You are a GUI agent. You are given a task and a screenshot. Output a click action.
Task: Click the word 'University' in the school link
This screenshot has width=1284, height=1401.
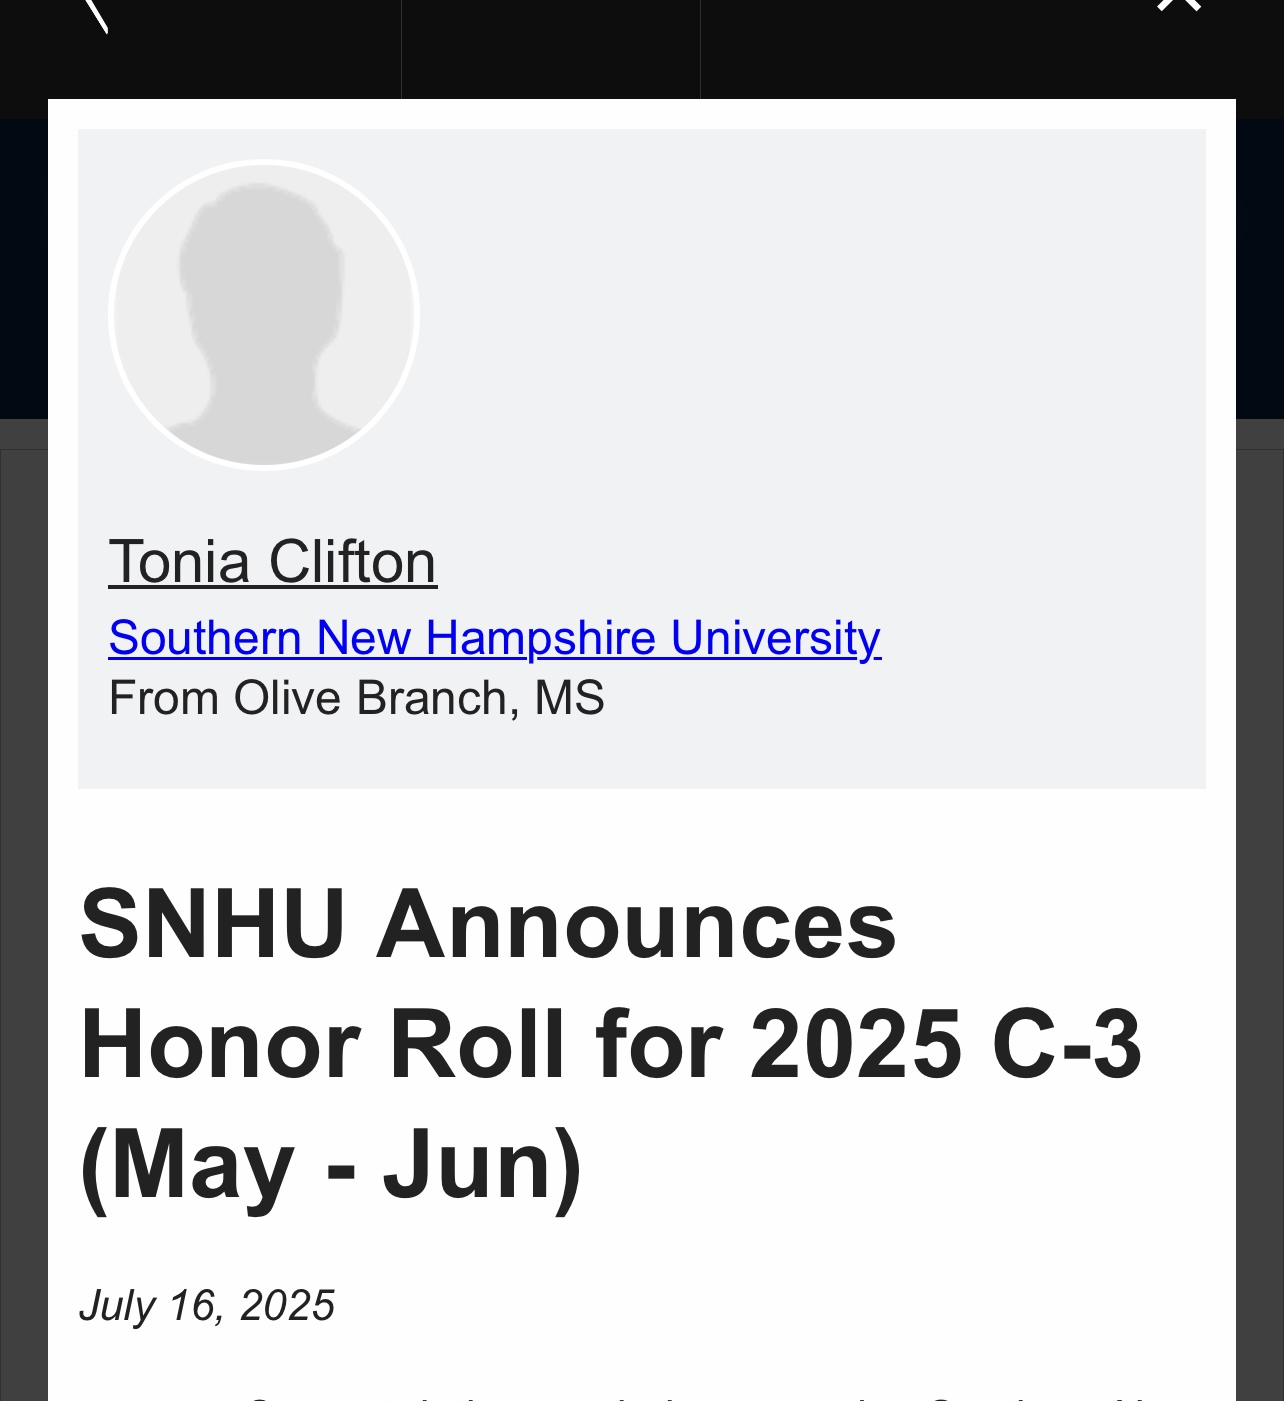[x=776, y=638]
